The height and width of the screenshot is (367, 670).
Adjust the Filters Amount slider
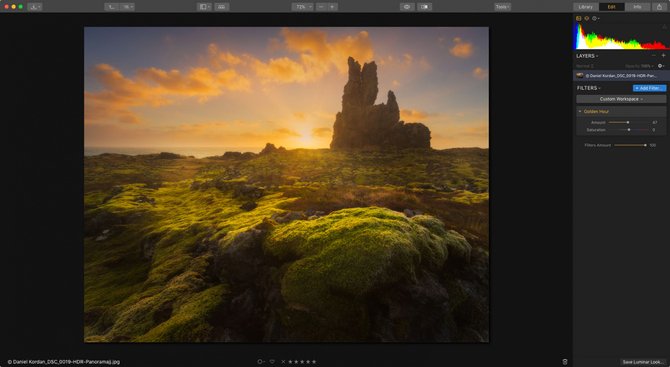click(630, 145)
